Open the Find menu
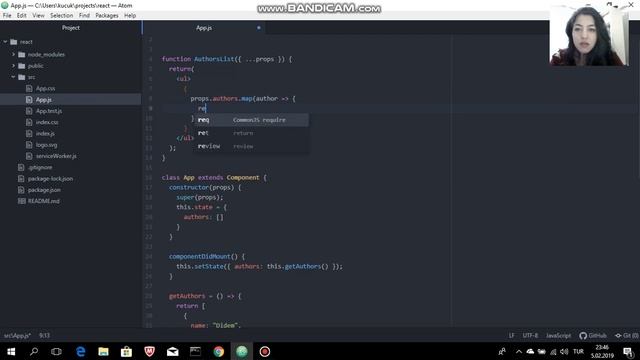Image resolution: width=640 pixels, height=360 pixels. tap(84, 16)
